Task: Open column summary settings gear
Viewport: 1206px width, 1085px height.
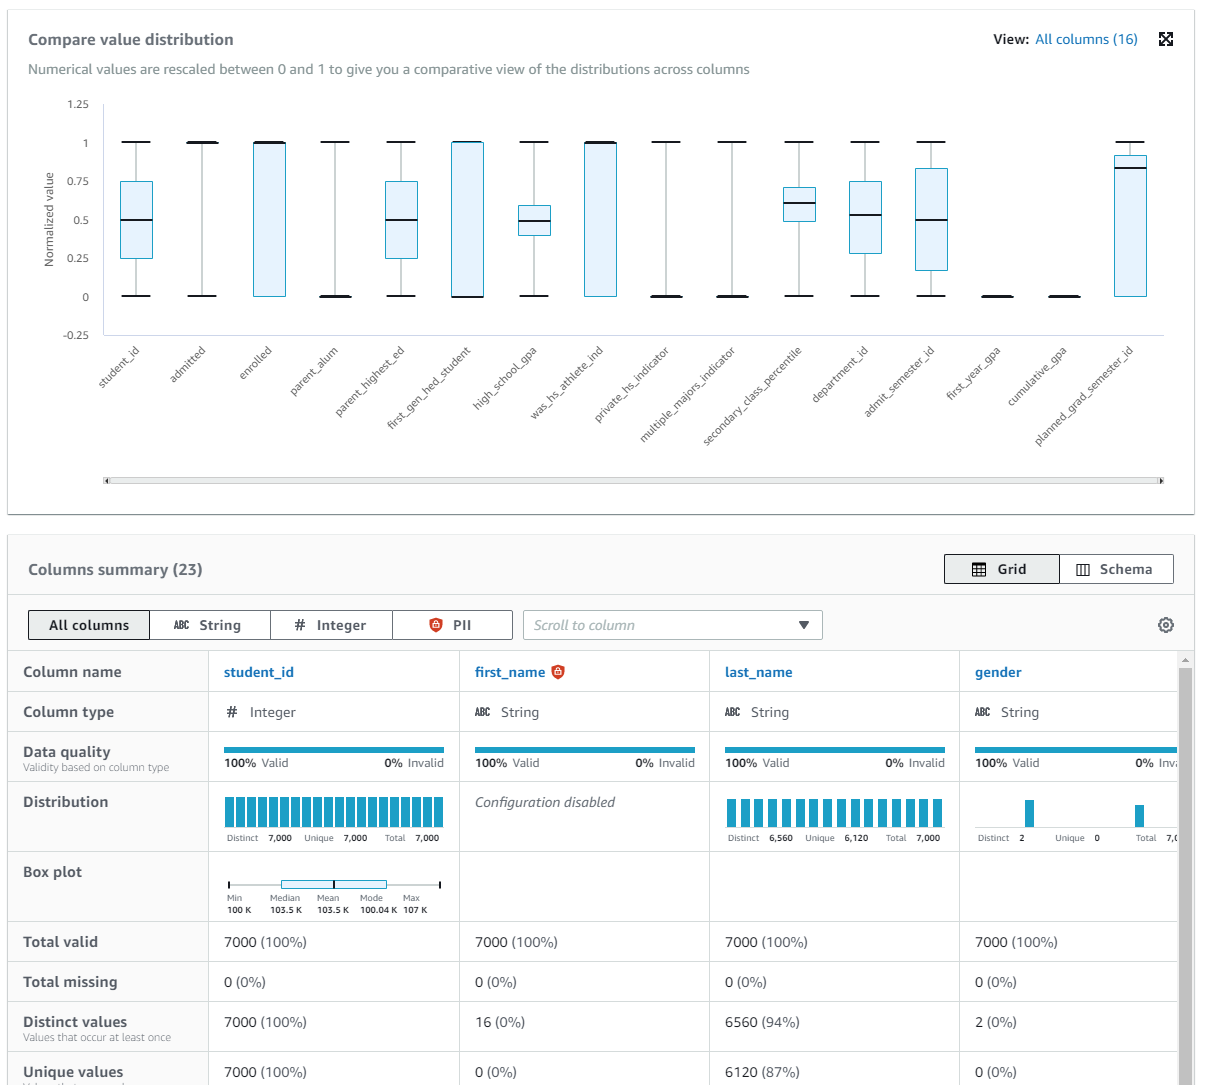Action: tap(1166, 625)
